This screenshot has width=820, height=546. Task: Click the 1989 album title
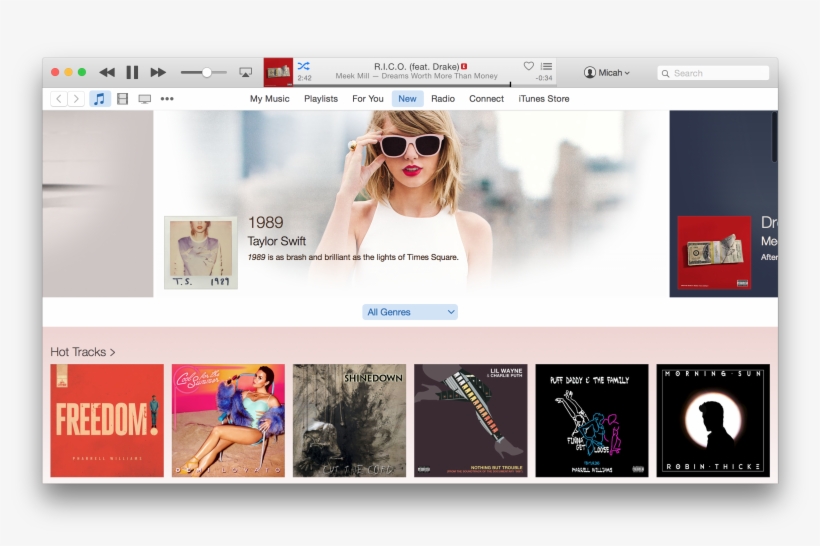click(x=266, y=222)
